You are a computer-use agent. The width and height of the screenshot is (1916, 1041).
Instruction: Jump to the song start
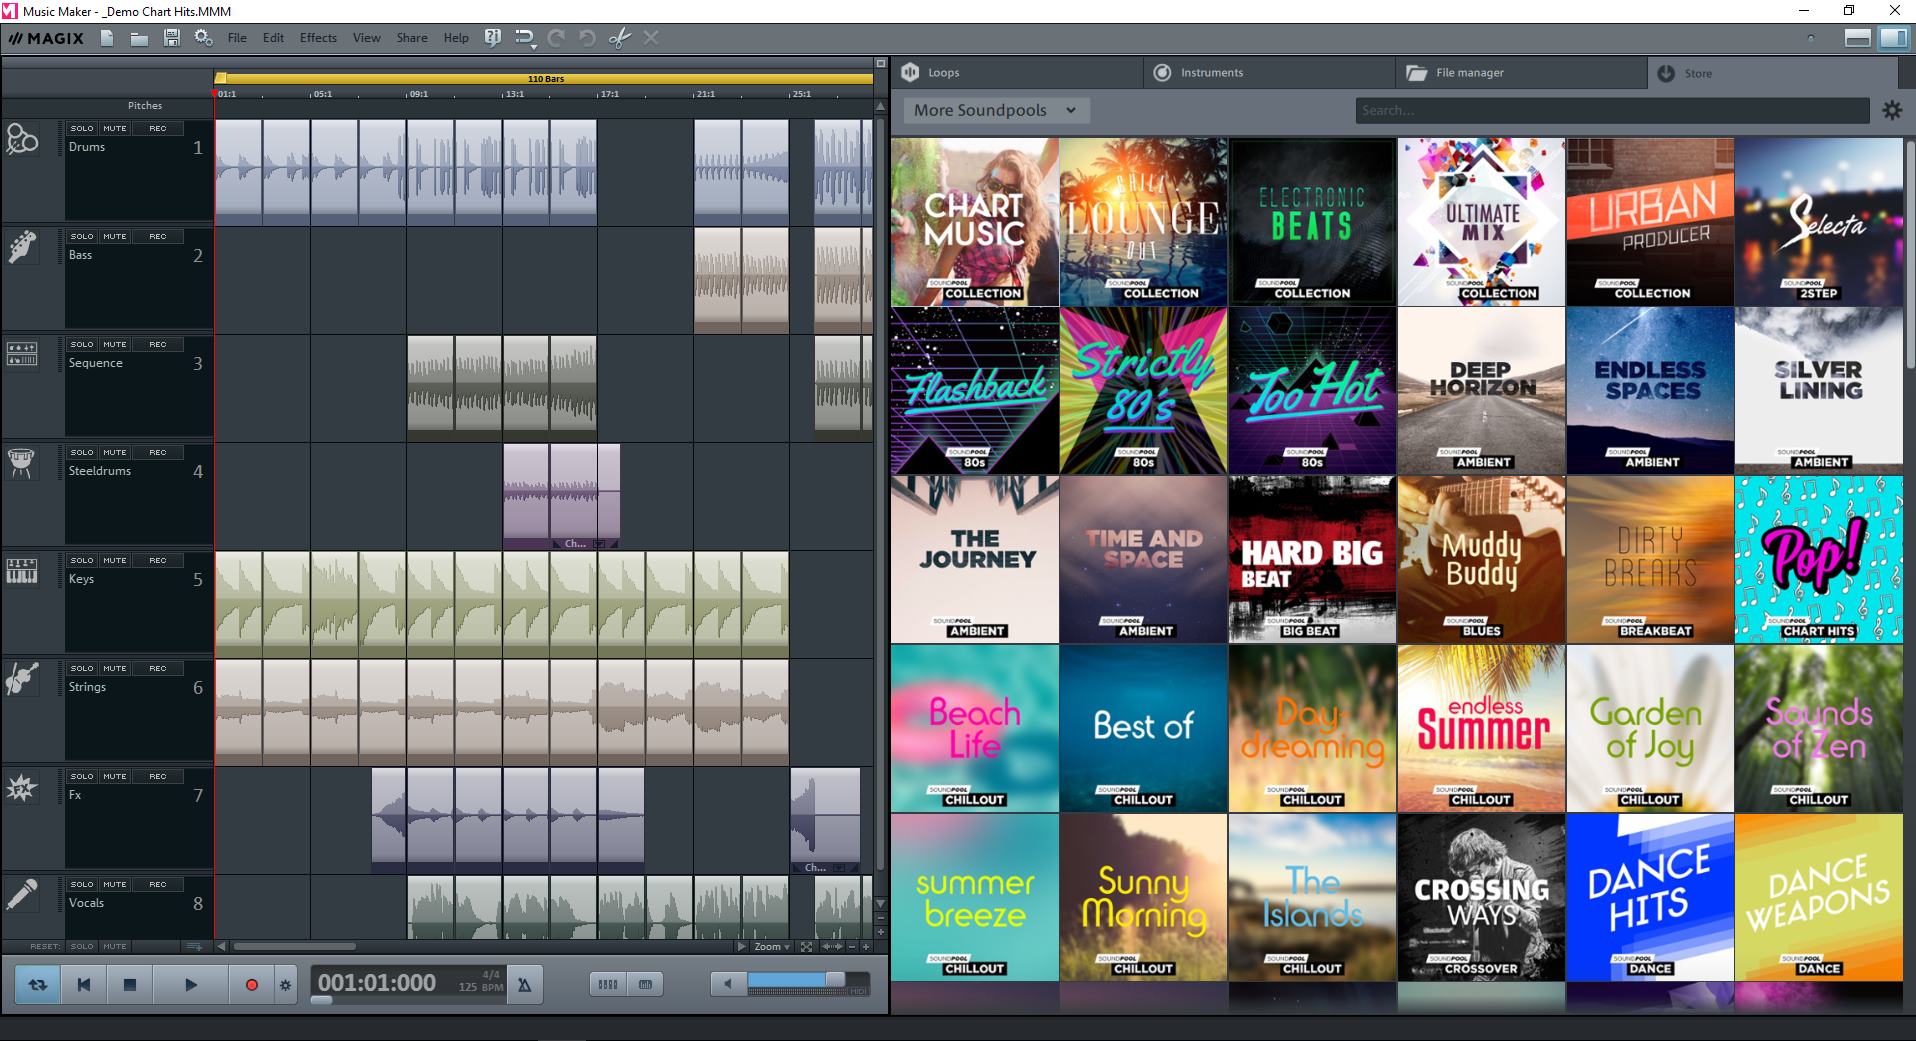(x=83, y=985)
